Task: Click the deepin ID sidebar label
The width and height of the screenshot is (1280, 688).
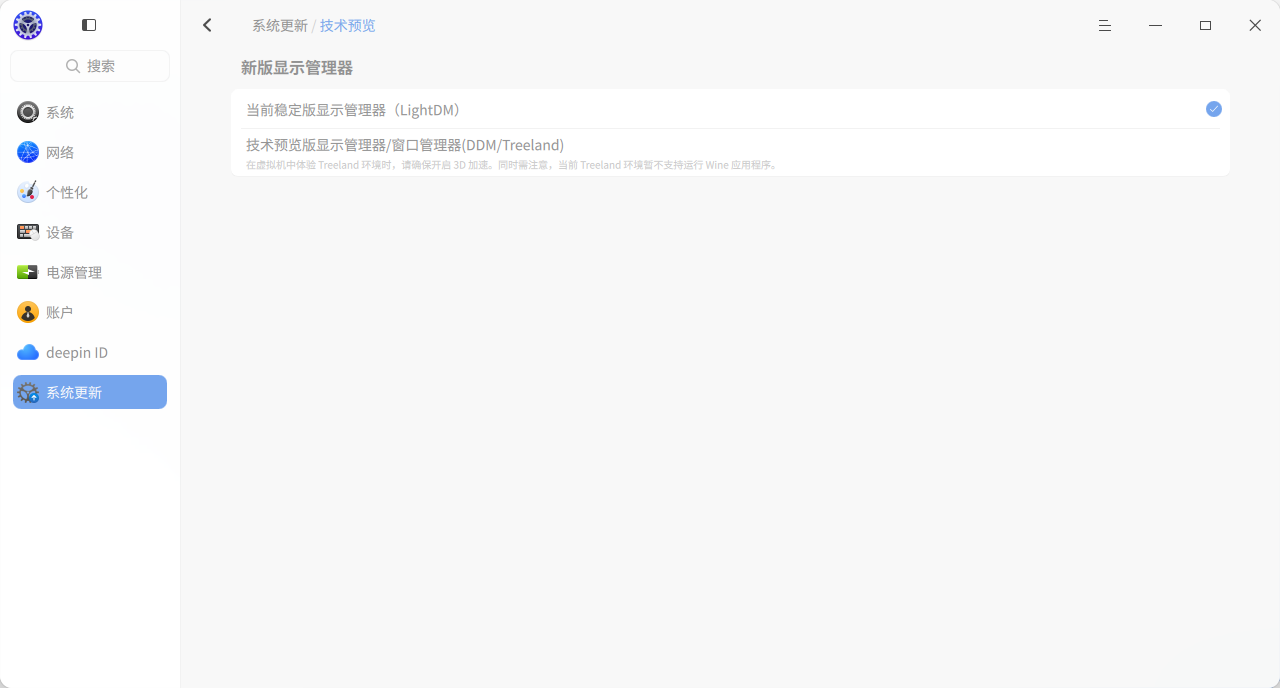Action: (77, 353)
